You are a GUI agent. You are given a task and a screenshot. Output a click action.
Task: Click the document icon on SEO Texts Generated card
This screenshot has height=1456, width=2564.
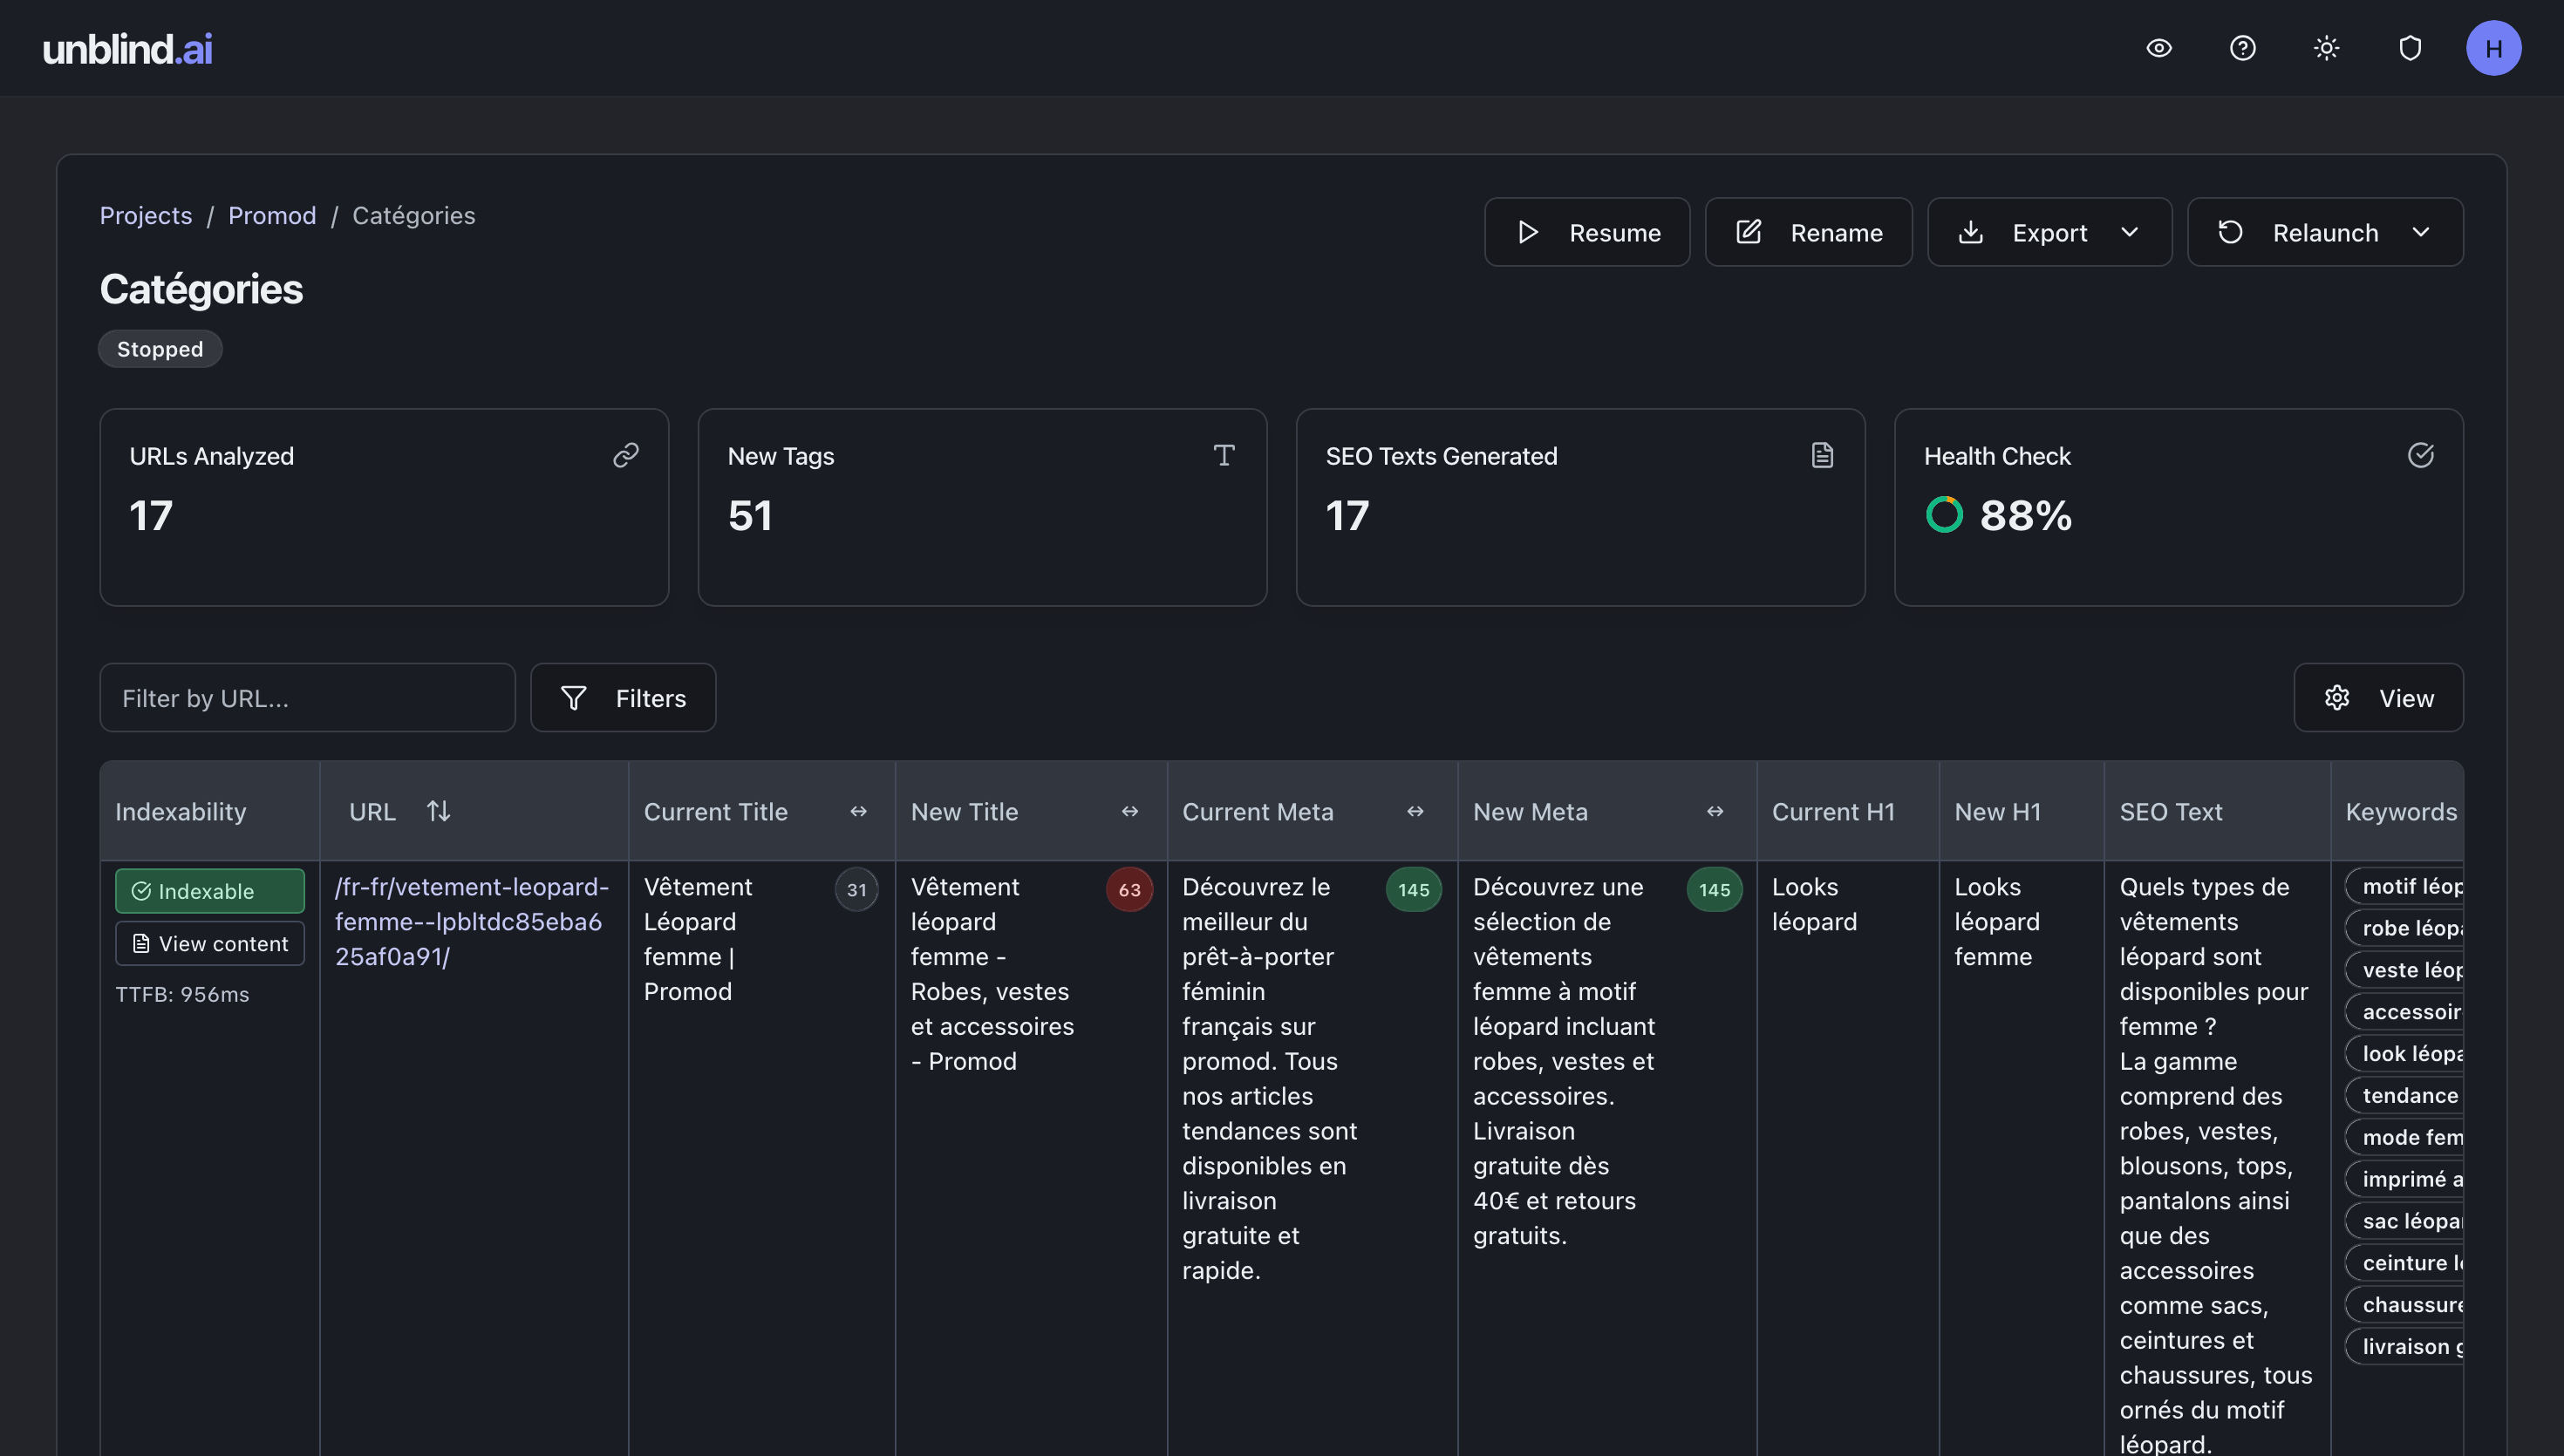pyautogui.click(x=1822, y=455)
